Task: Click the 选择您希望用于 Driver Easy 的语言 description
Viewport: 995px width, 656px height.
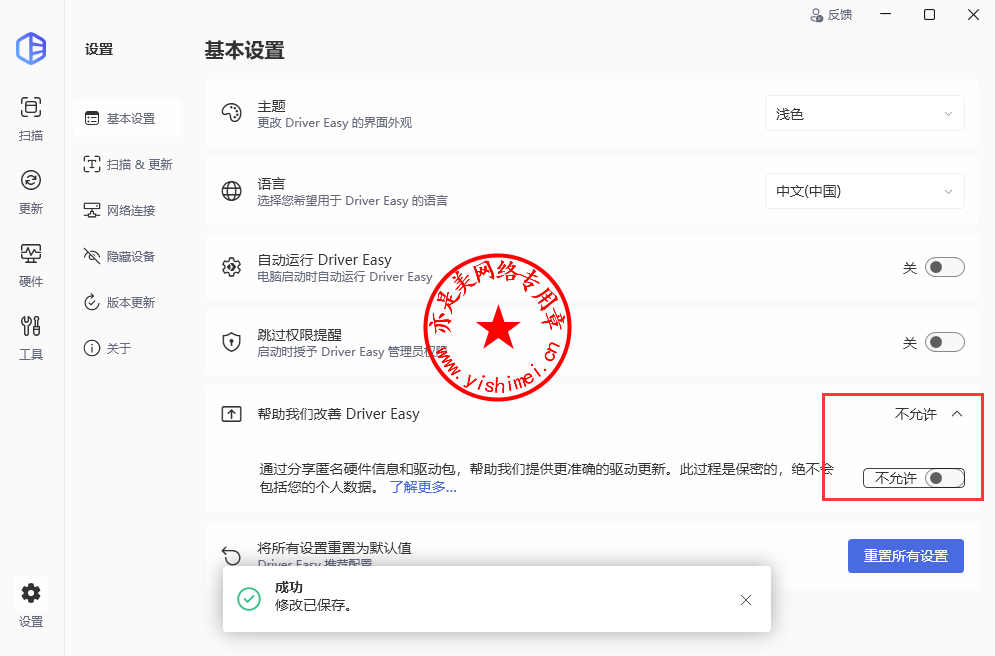Action: click(352, 201)
